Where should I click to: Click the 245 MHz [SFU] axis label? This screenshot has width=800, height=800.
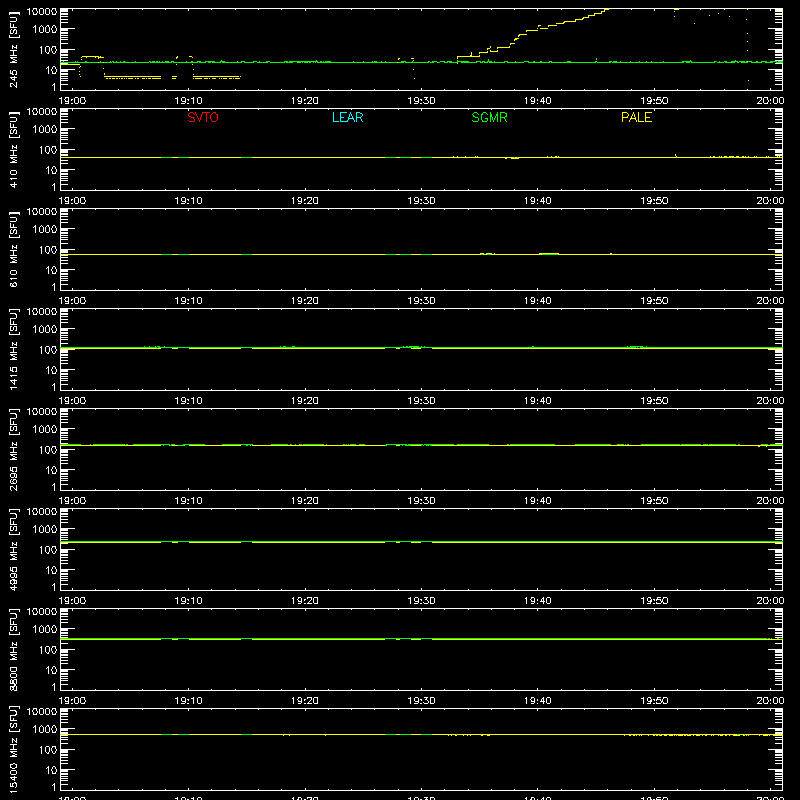[13, 50]
